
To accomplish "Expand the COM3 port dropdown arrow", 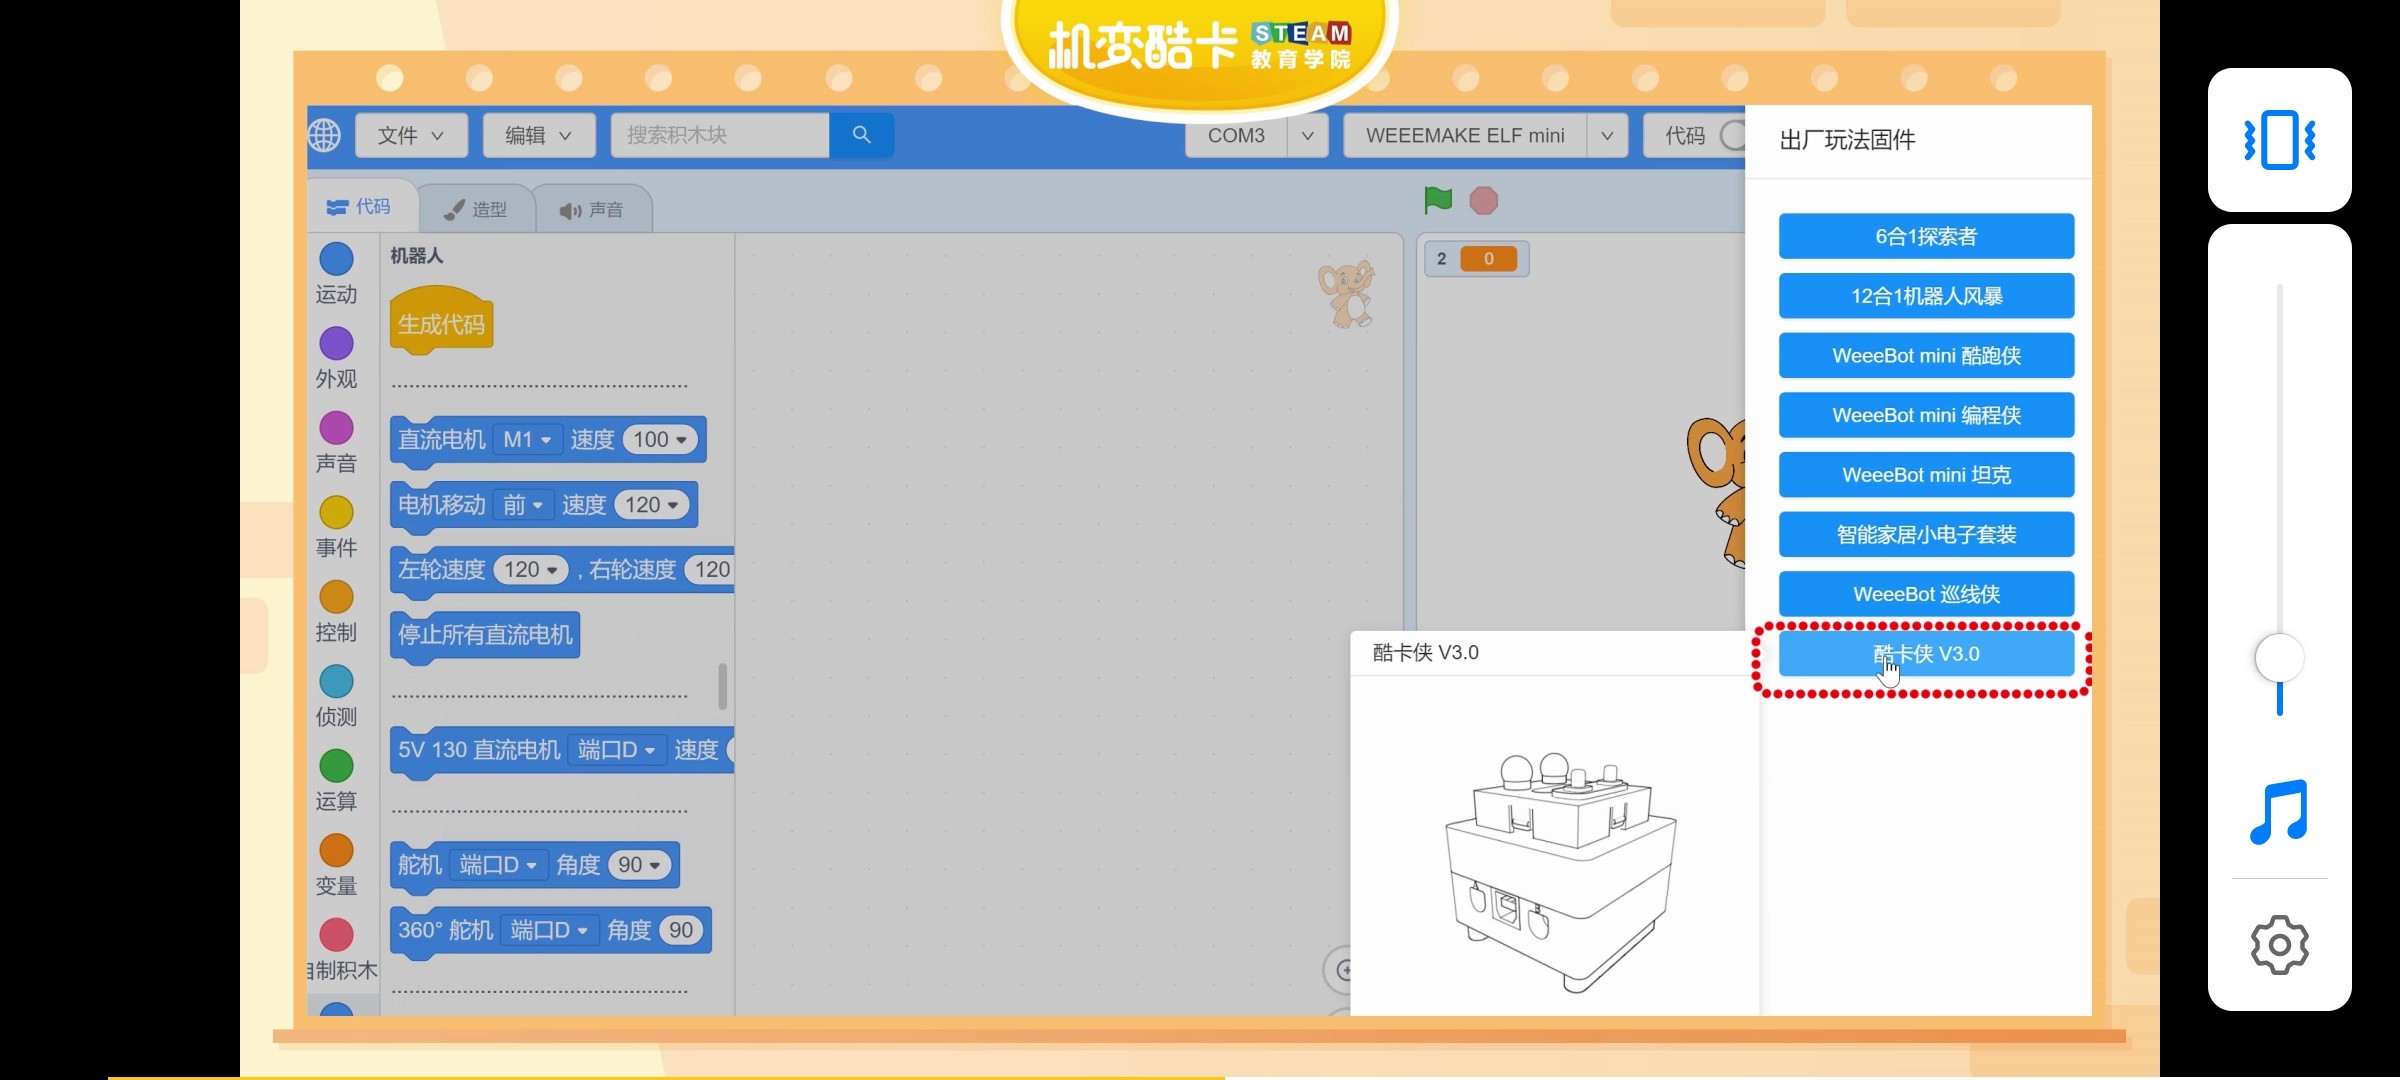I will (x=1307, y=135).
